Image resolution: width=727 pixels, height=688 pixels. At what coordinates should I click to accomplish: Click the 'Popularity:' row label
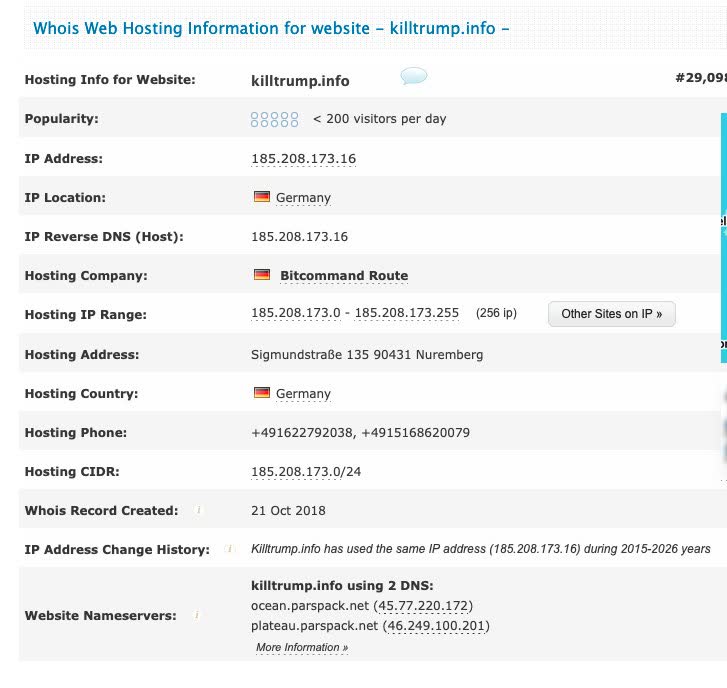coord(62,119)
